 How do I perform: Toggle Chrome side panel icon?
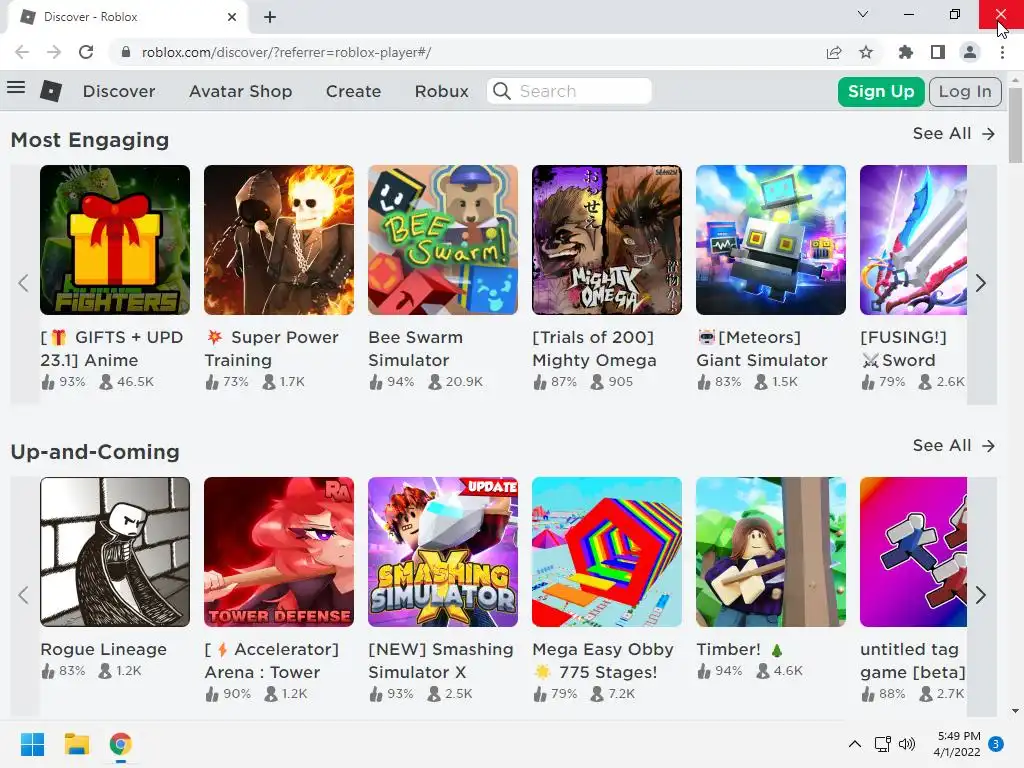tap(938, 52)
